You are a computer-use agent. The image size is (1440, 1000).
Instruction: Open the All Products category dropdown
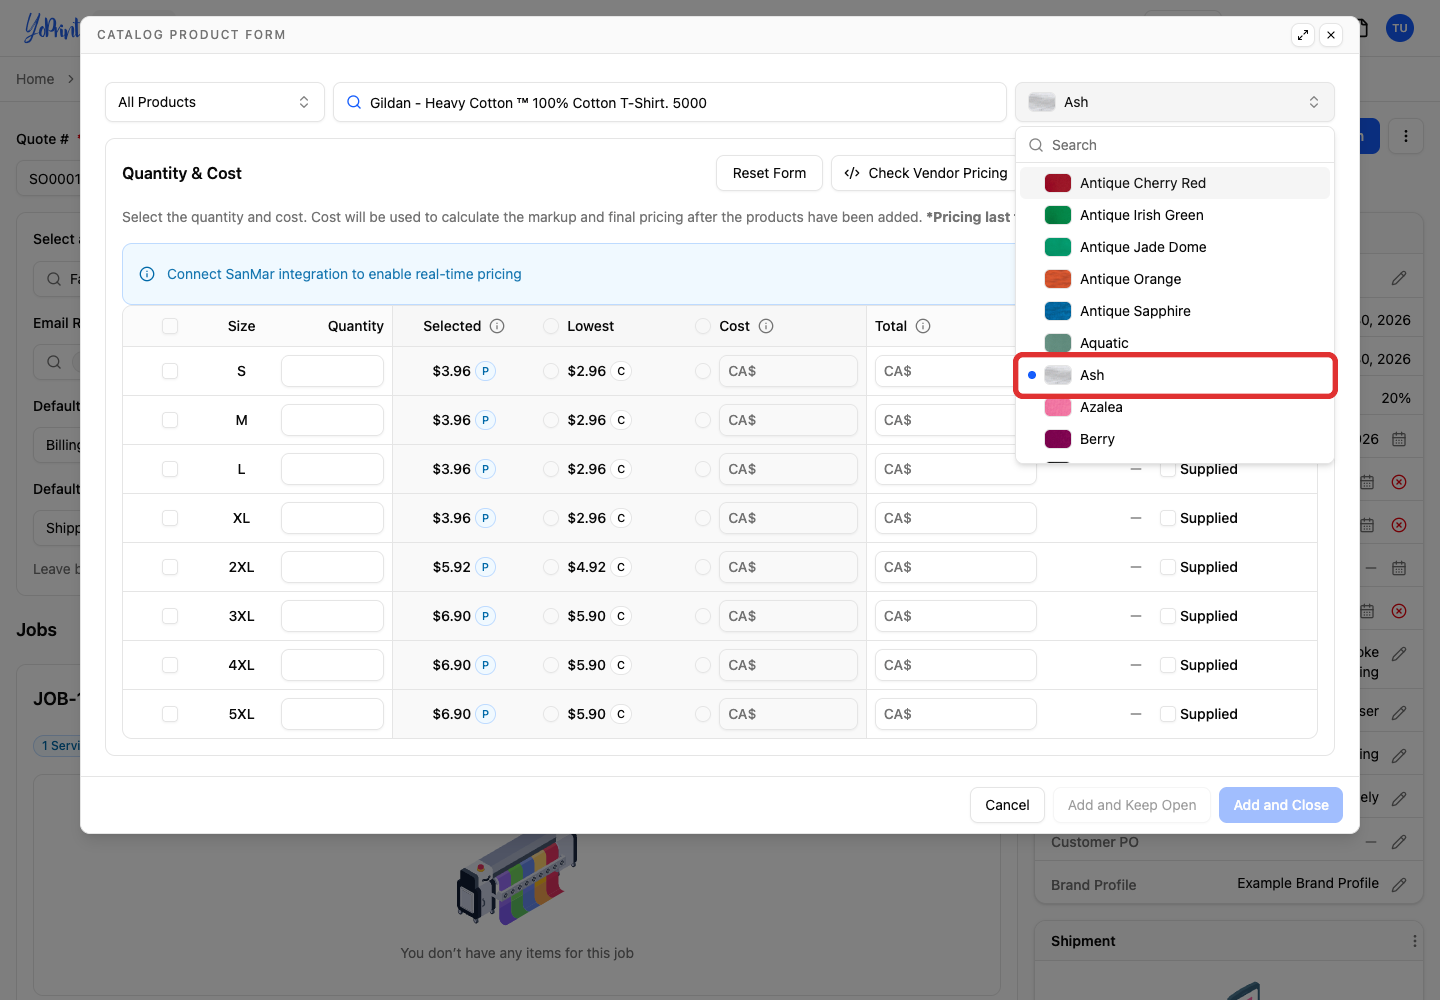click(x=215, y=102)
